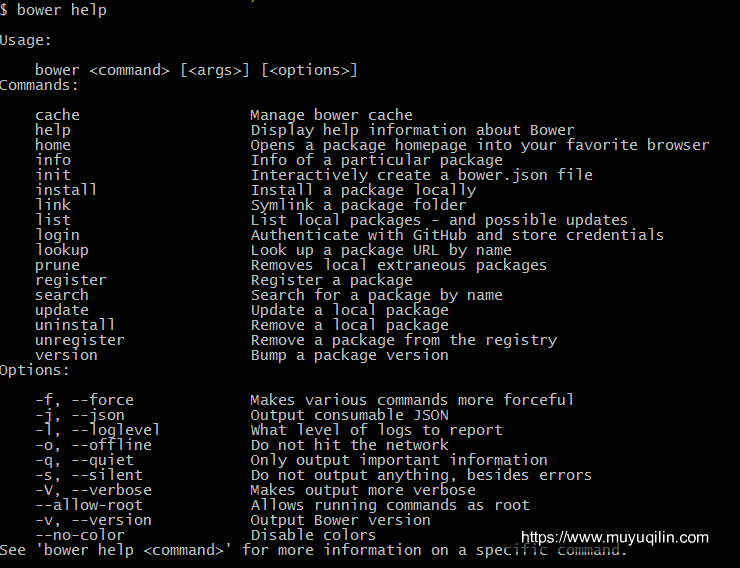This screenshot has width=740, height=568.
Task: Click the 'Usage:' heading text
Action: click(x=25, y=40)
